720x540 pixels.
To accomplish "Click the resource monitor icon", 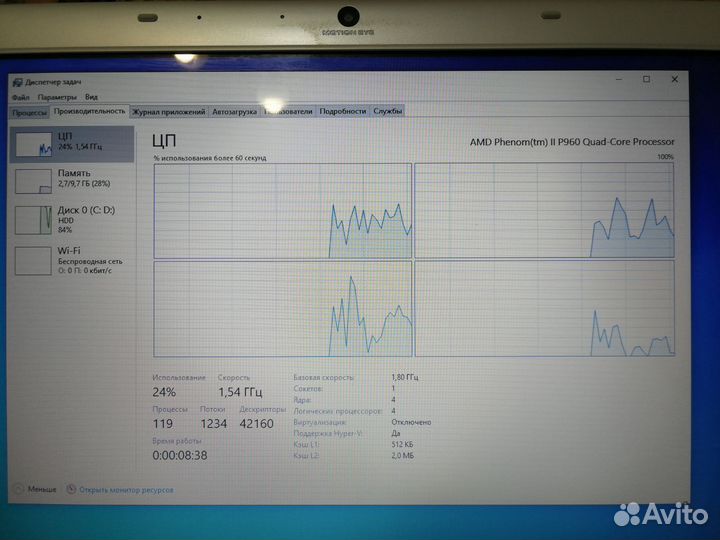I will click(71, 489).
